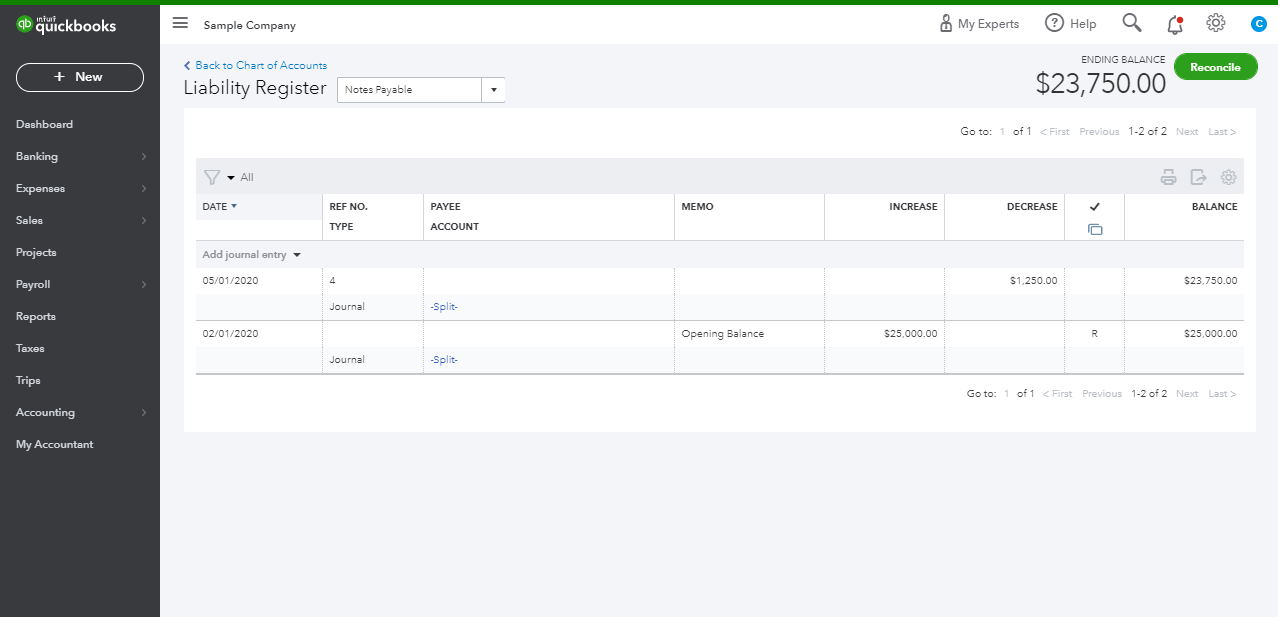Export the register to file
The width and height of the screenshot is (1278, 617).
[x=1198, y=178]
